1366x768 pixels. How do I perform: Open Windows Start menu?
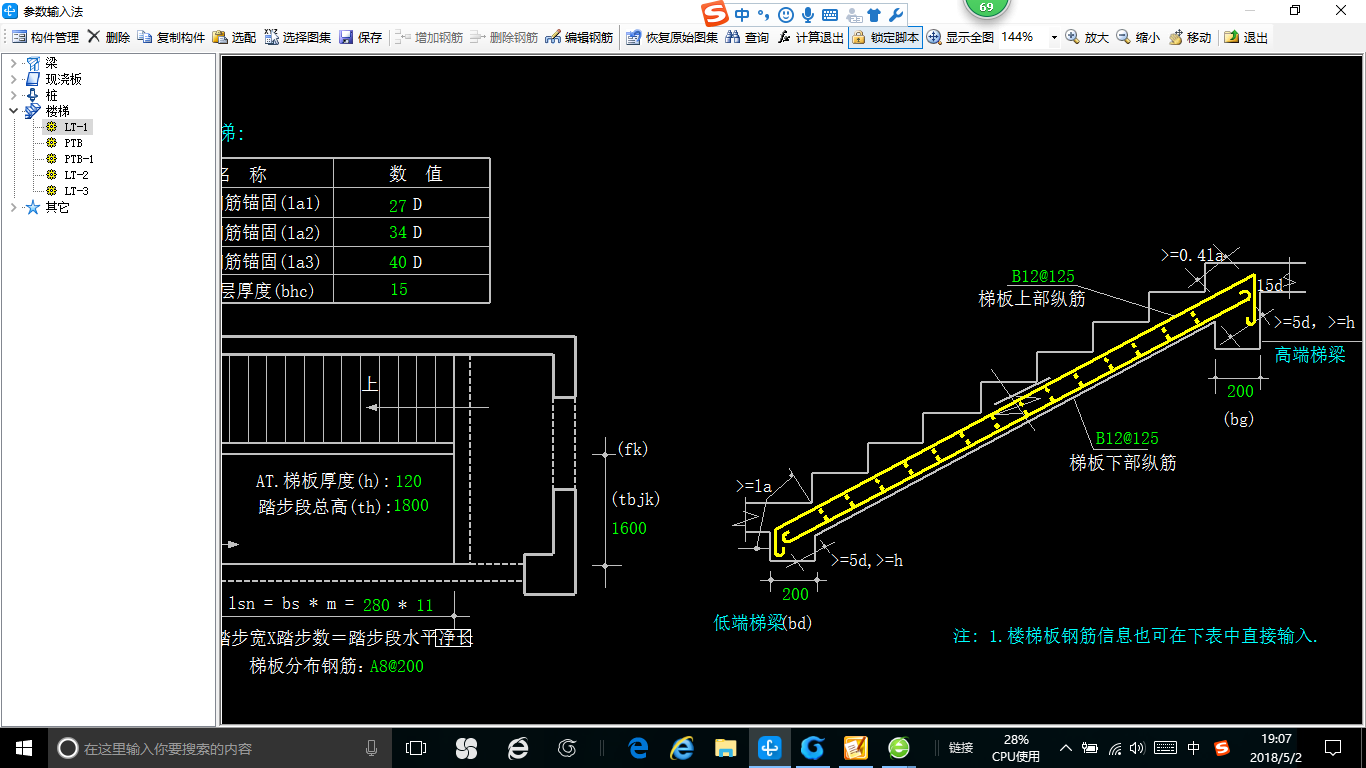tap(24, 747)
